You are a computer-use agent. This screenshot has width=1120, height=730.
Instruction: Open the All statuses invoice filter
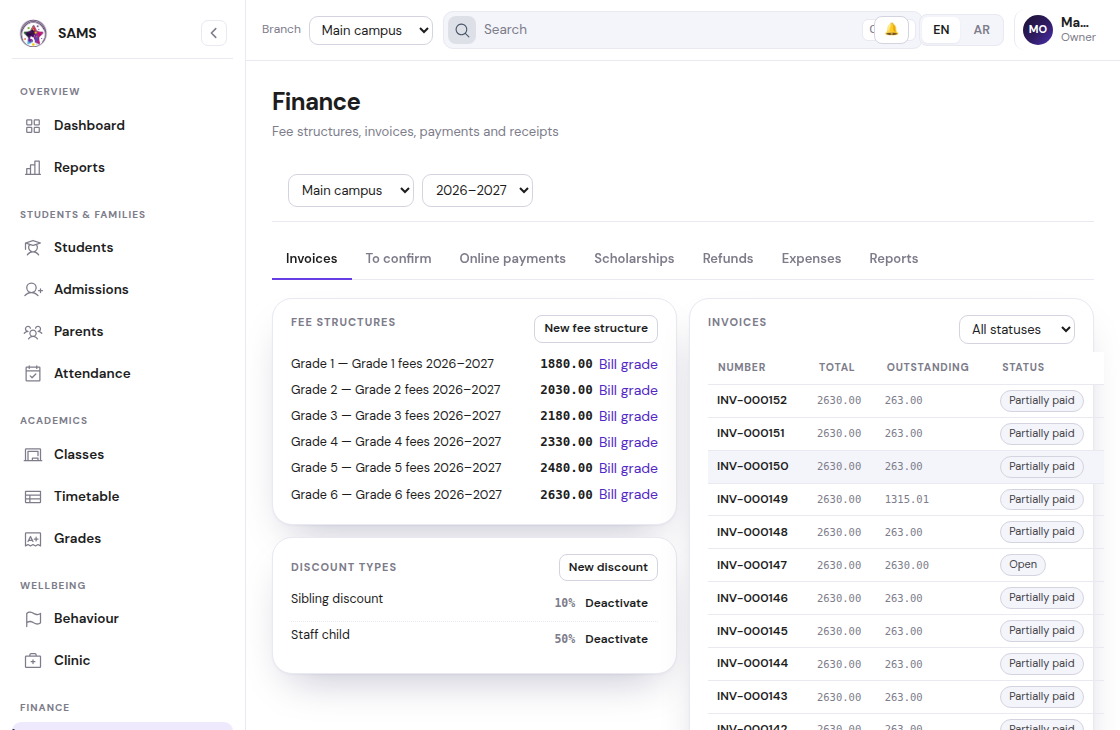pos(1016,329)
